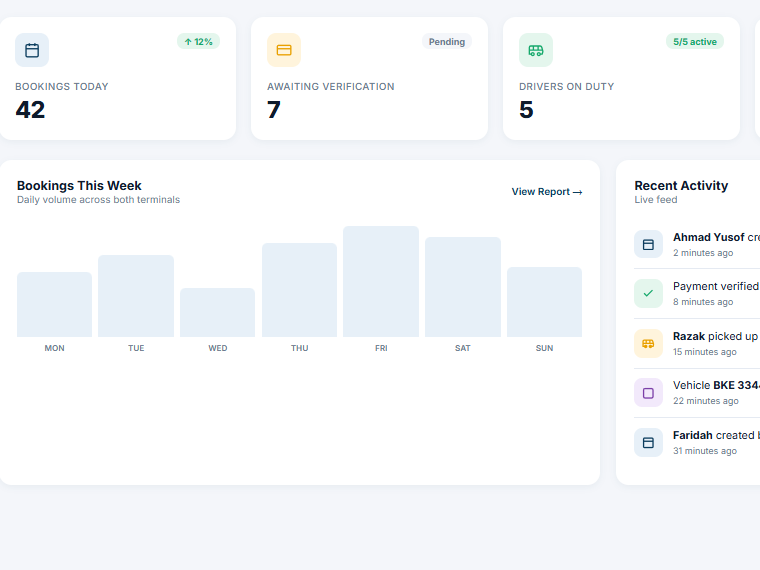The image size is (760, 570).
Task: Click the '22 minutes ago' timestamp
Action: pyautogui.click(x=706, y=400)
